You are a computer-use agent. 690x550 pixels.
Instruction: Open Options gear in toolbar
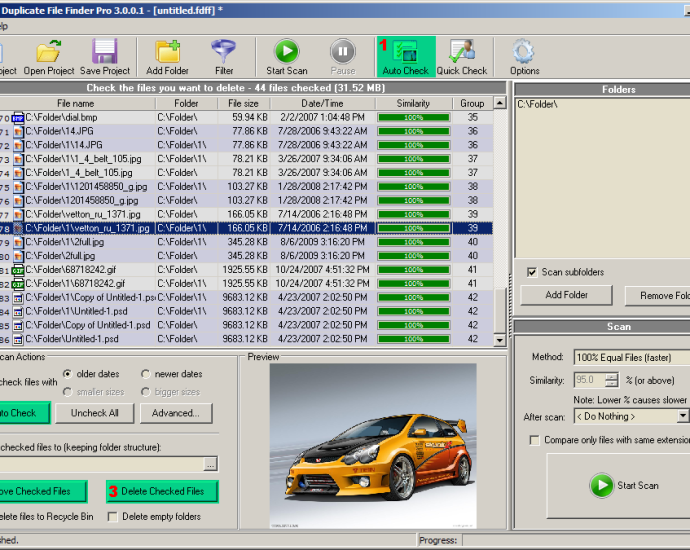pyautogui.click(x=524, y=51)
